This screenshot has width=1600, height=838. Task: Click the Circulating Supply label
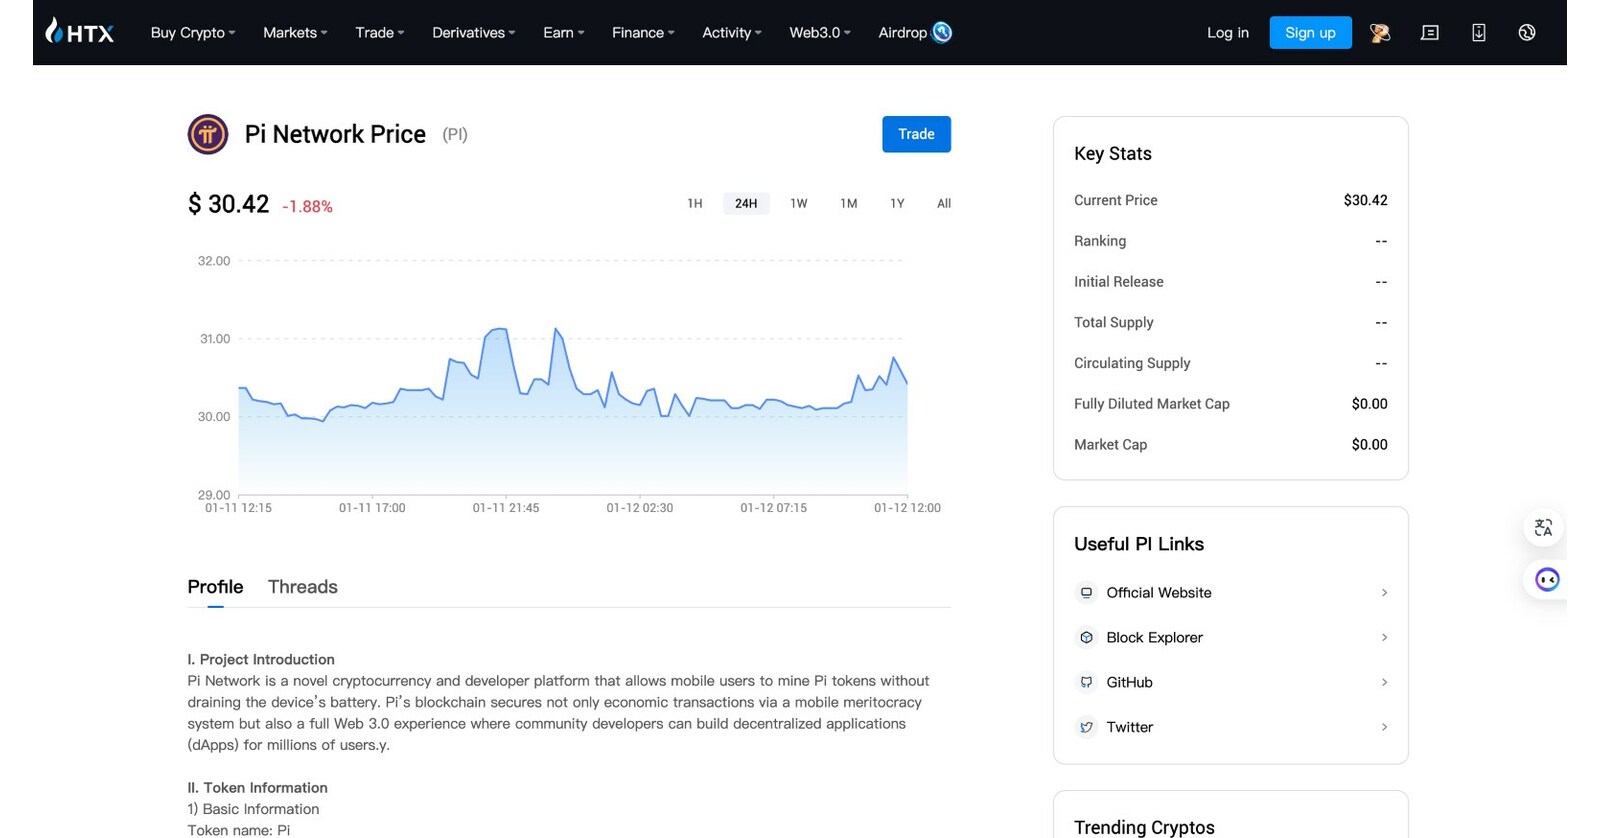click(x=1132, y=363)
